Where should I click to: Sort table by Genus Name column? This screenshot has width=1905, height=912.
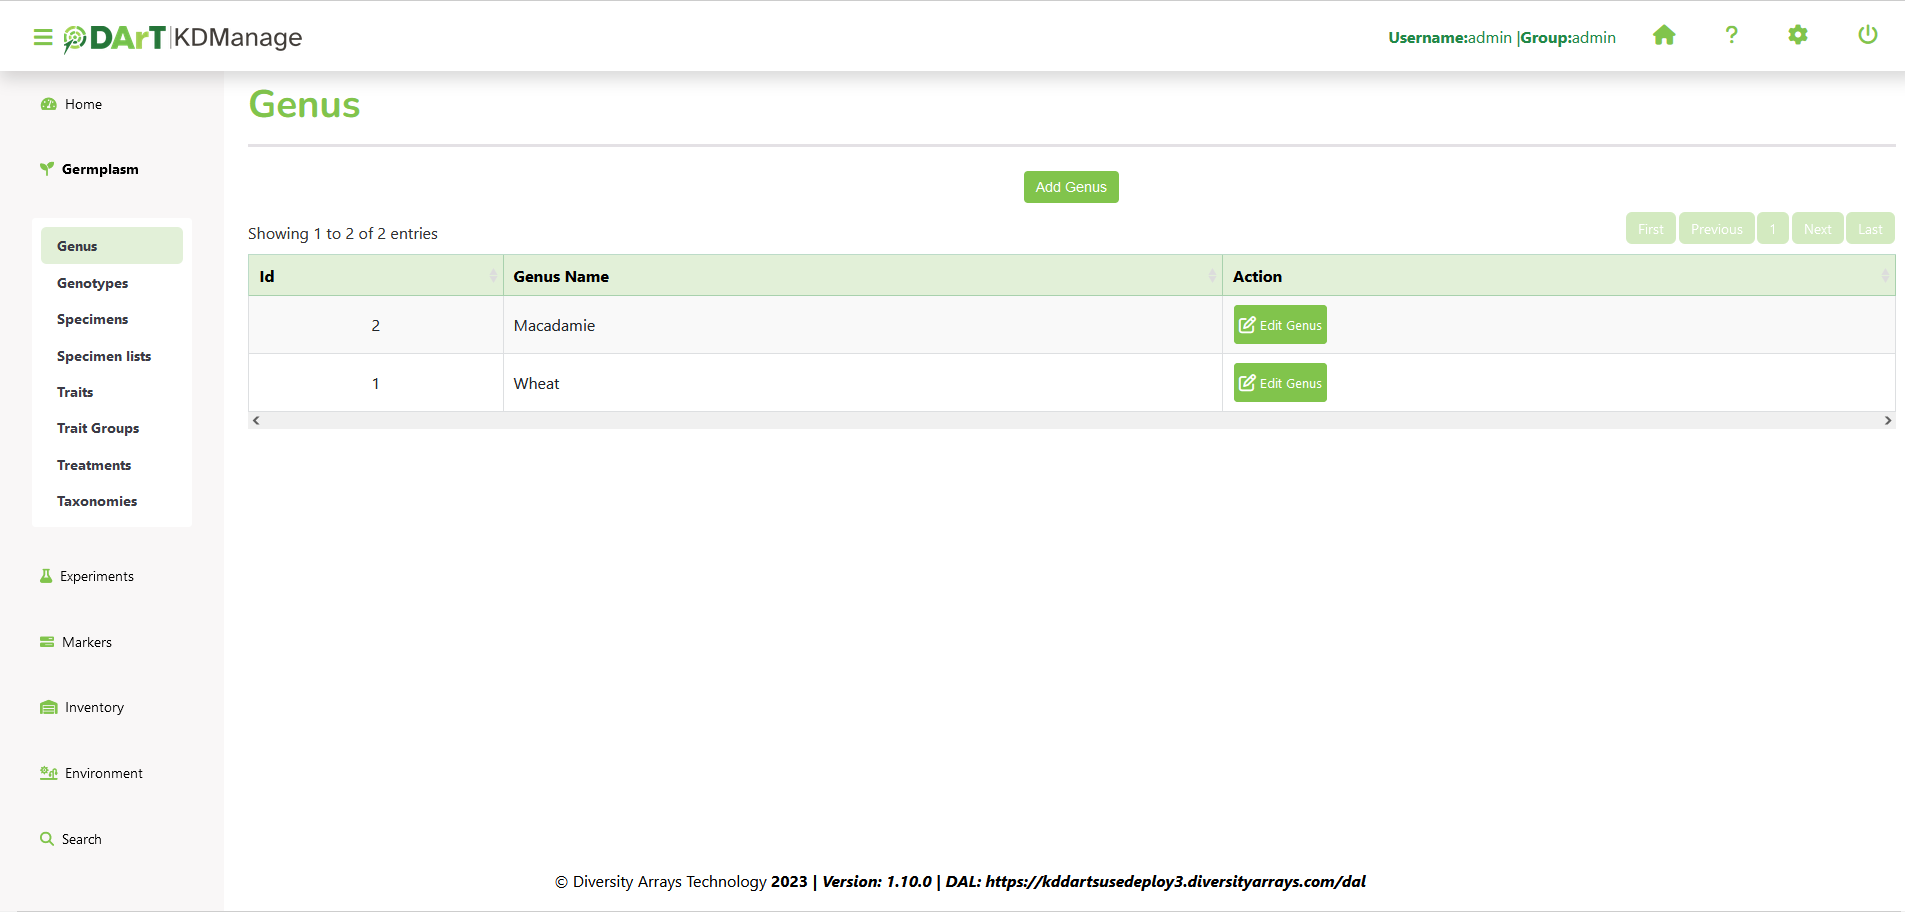(1212, 276)
